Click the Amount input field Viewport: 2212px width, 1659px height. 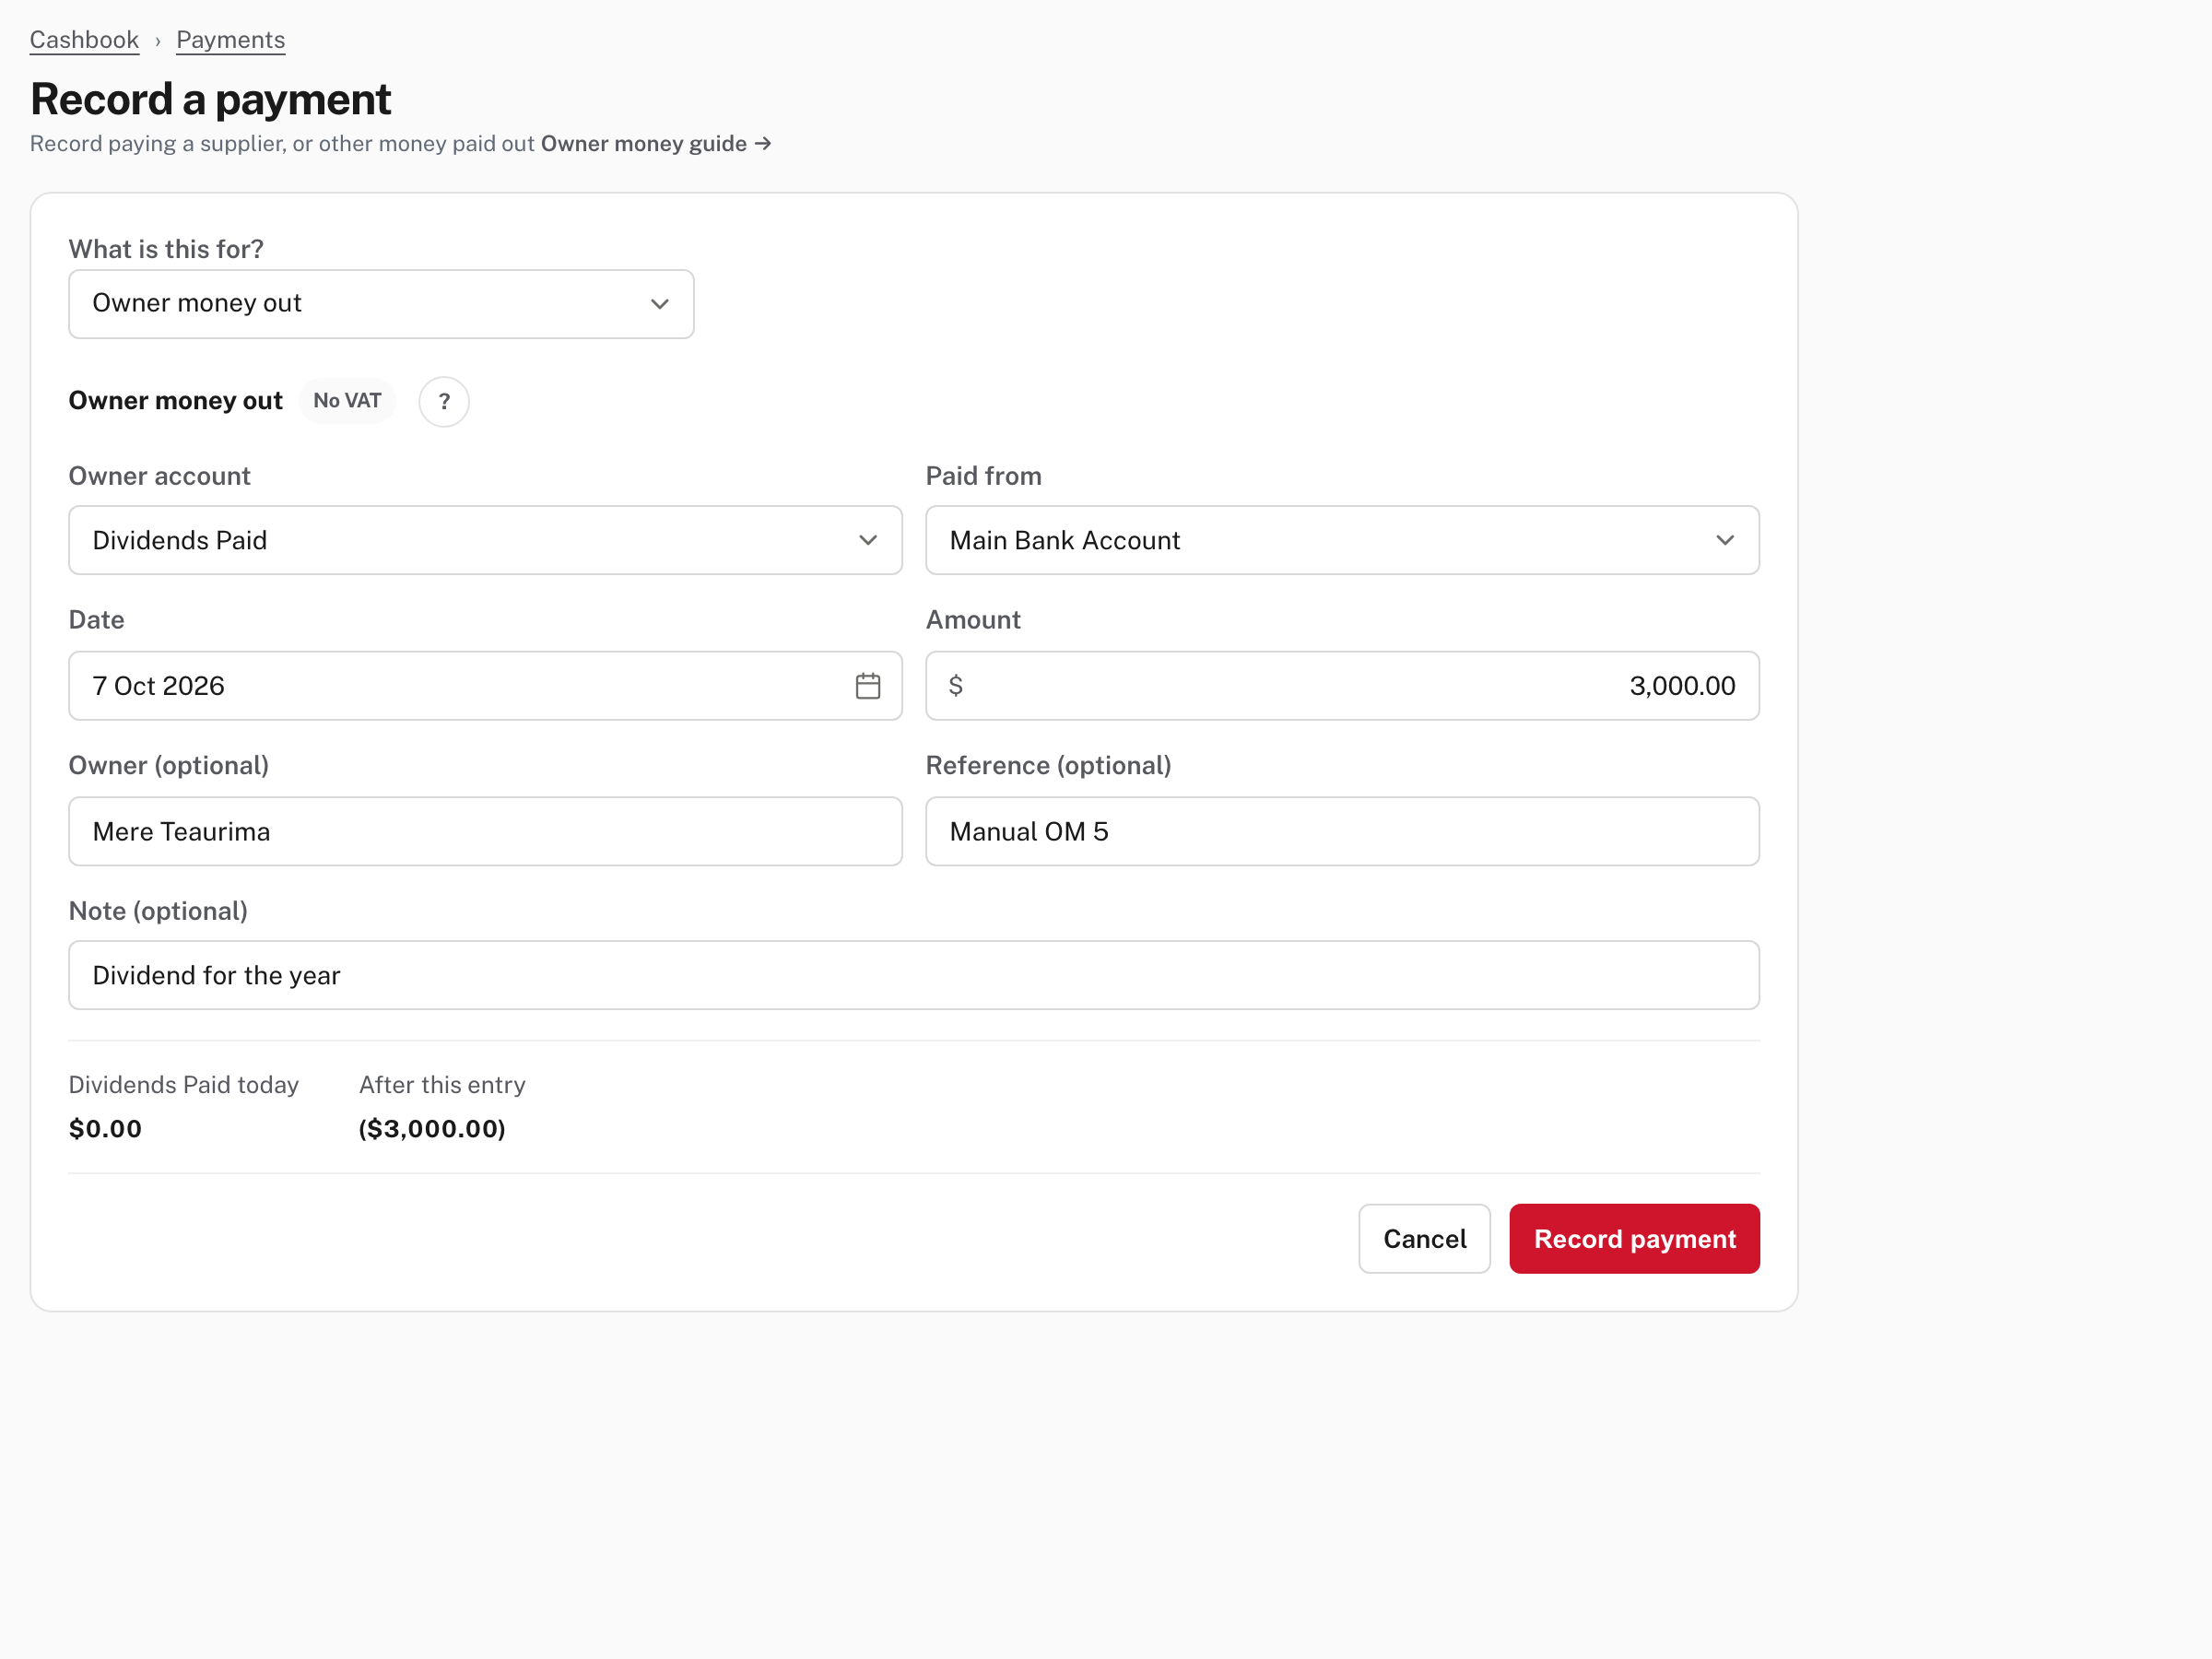pyautogui.click(x=1342, y=686)
